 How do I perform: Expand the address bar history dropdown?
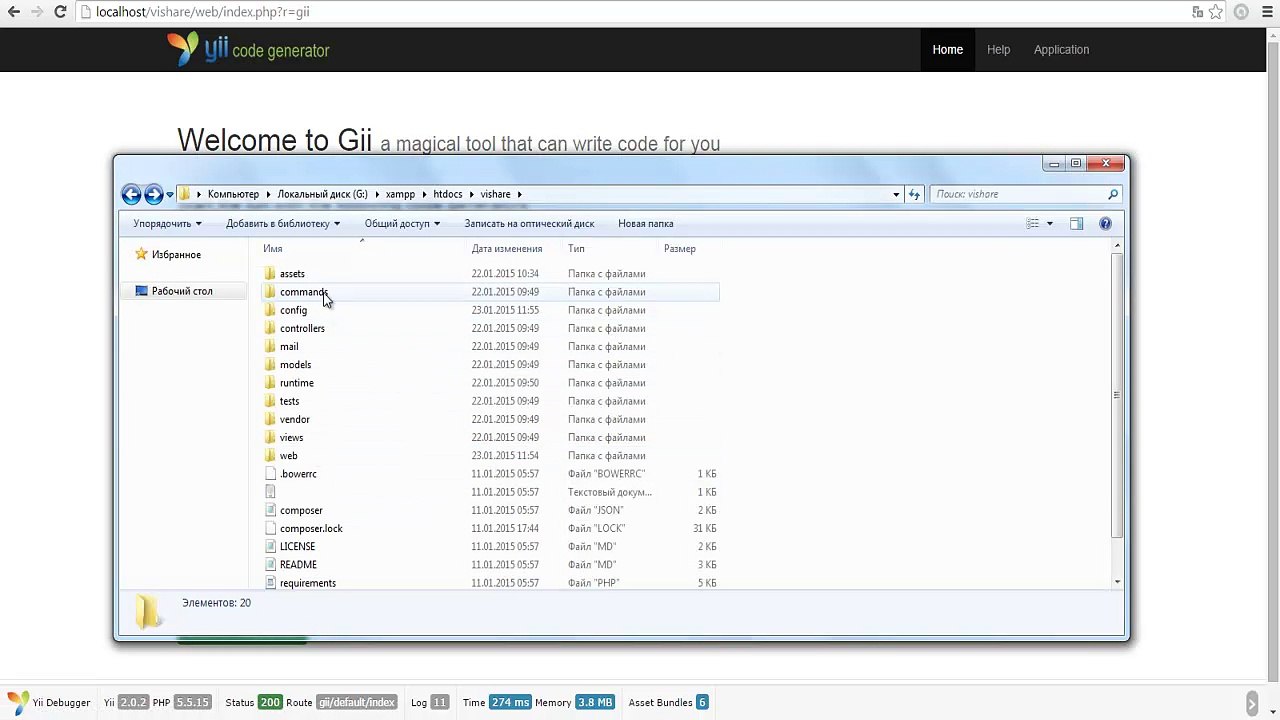click(x=896, y=194)
